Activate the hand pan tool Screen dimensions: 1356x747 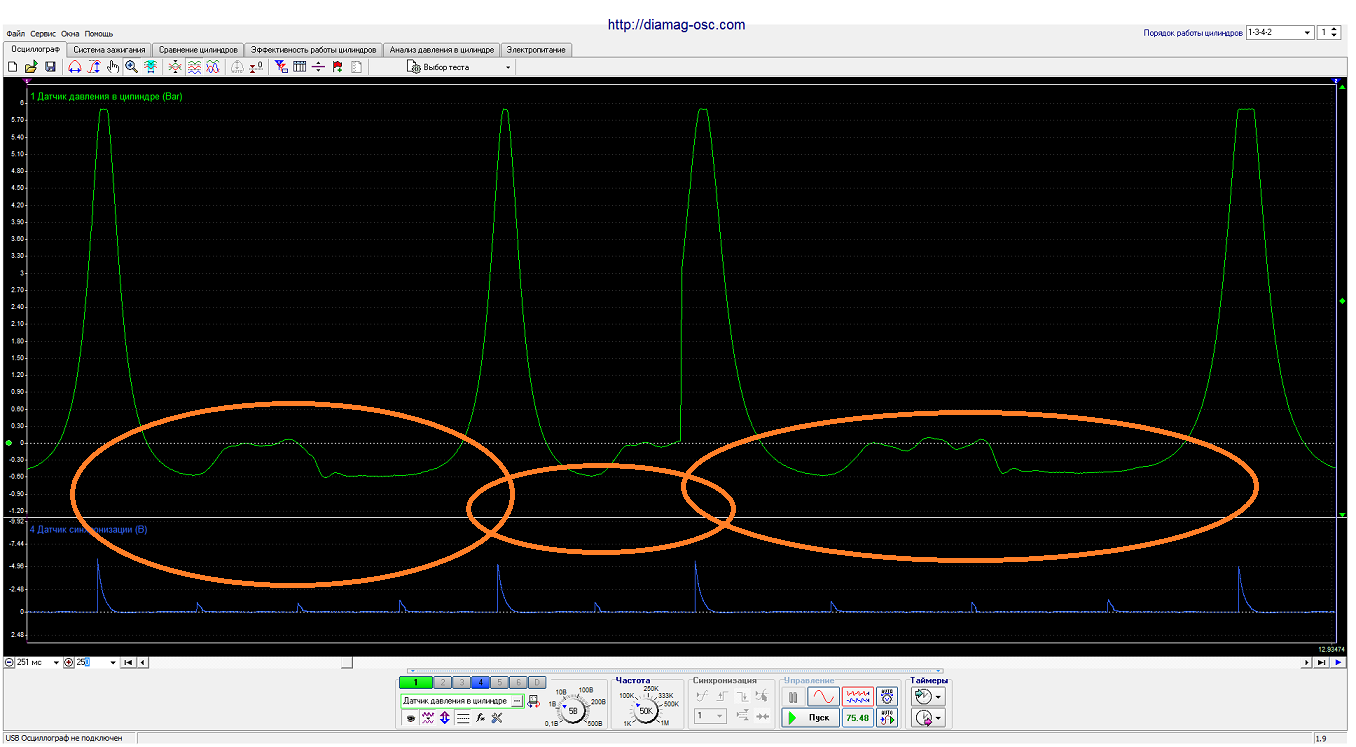point(112,67)
